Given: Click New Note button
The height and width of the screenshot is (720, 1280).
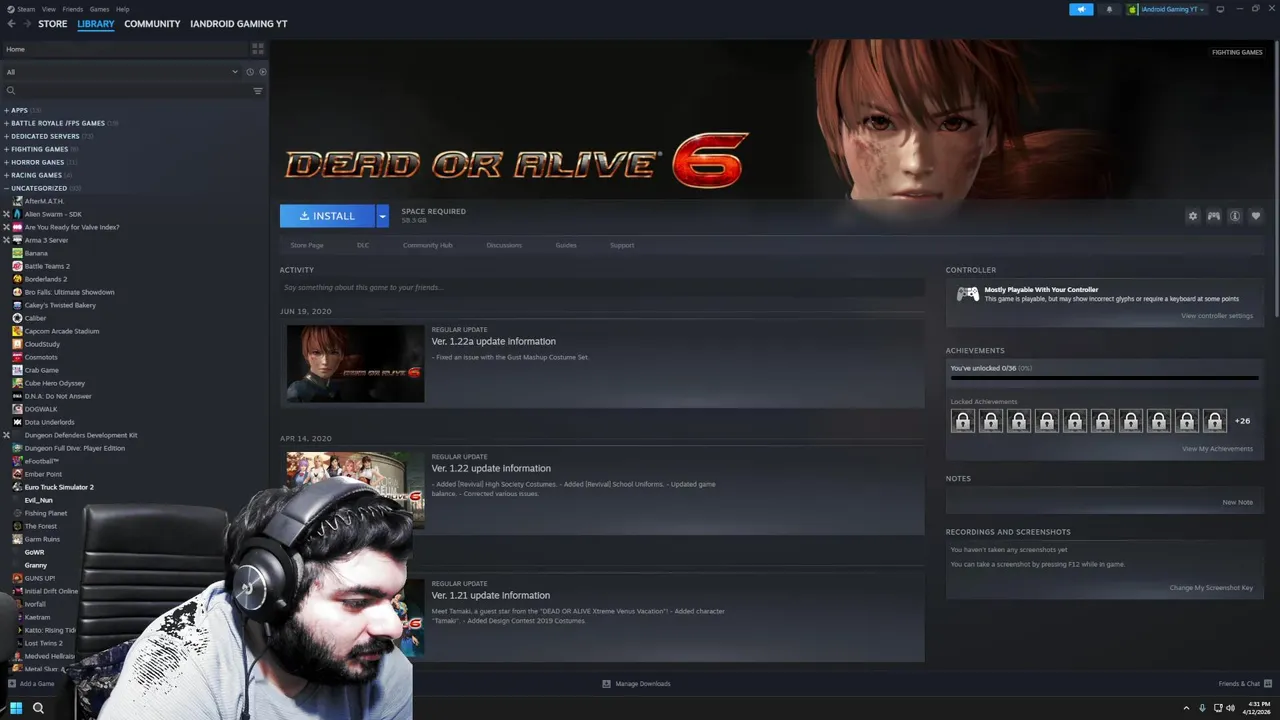Looking at the screenshot, I should click(x=1237, y=502).
